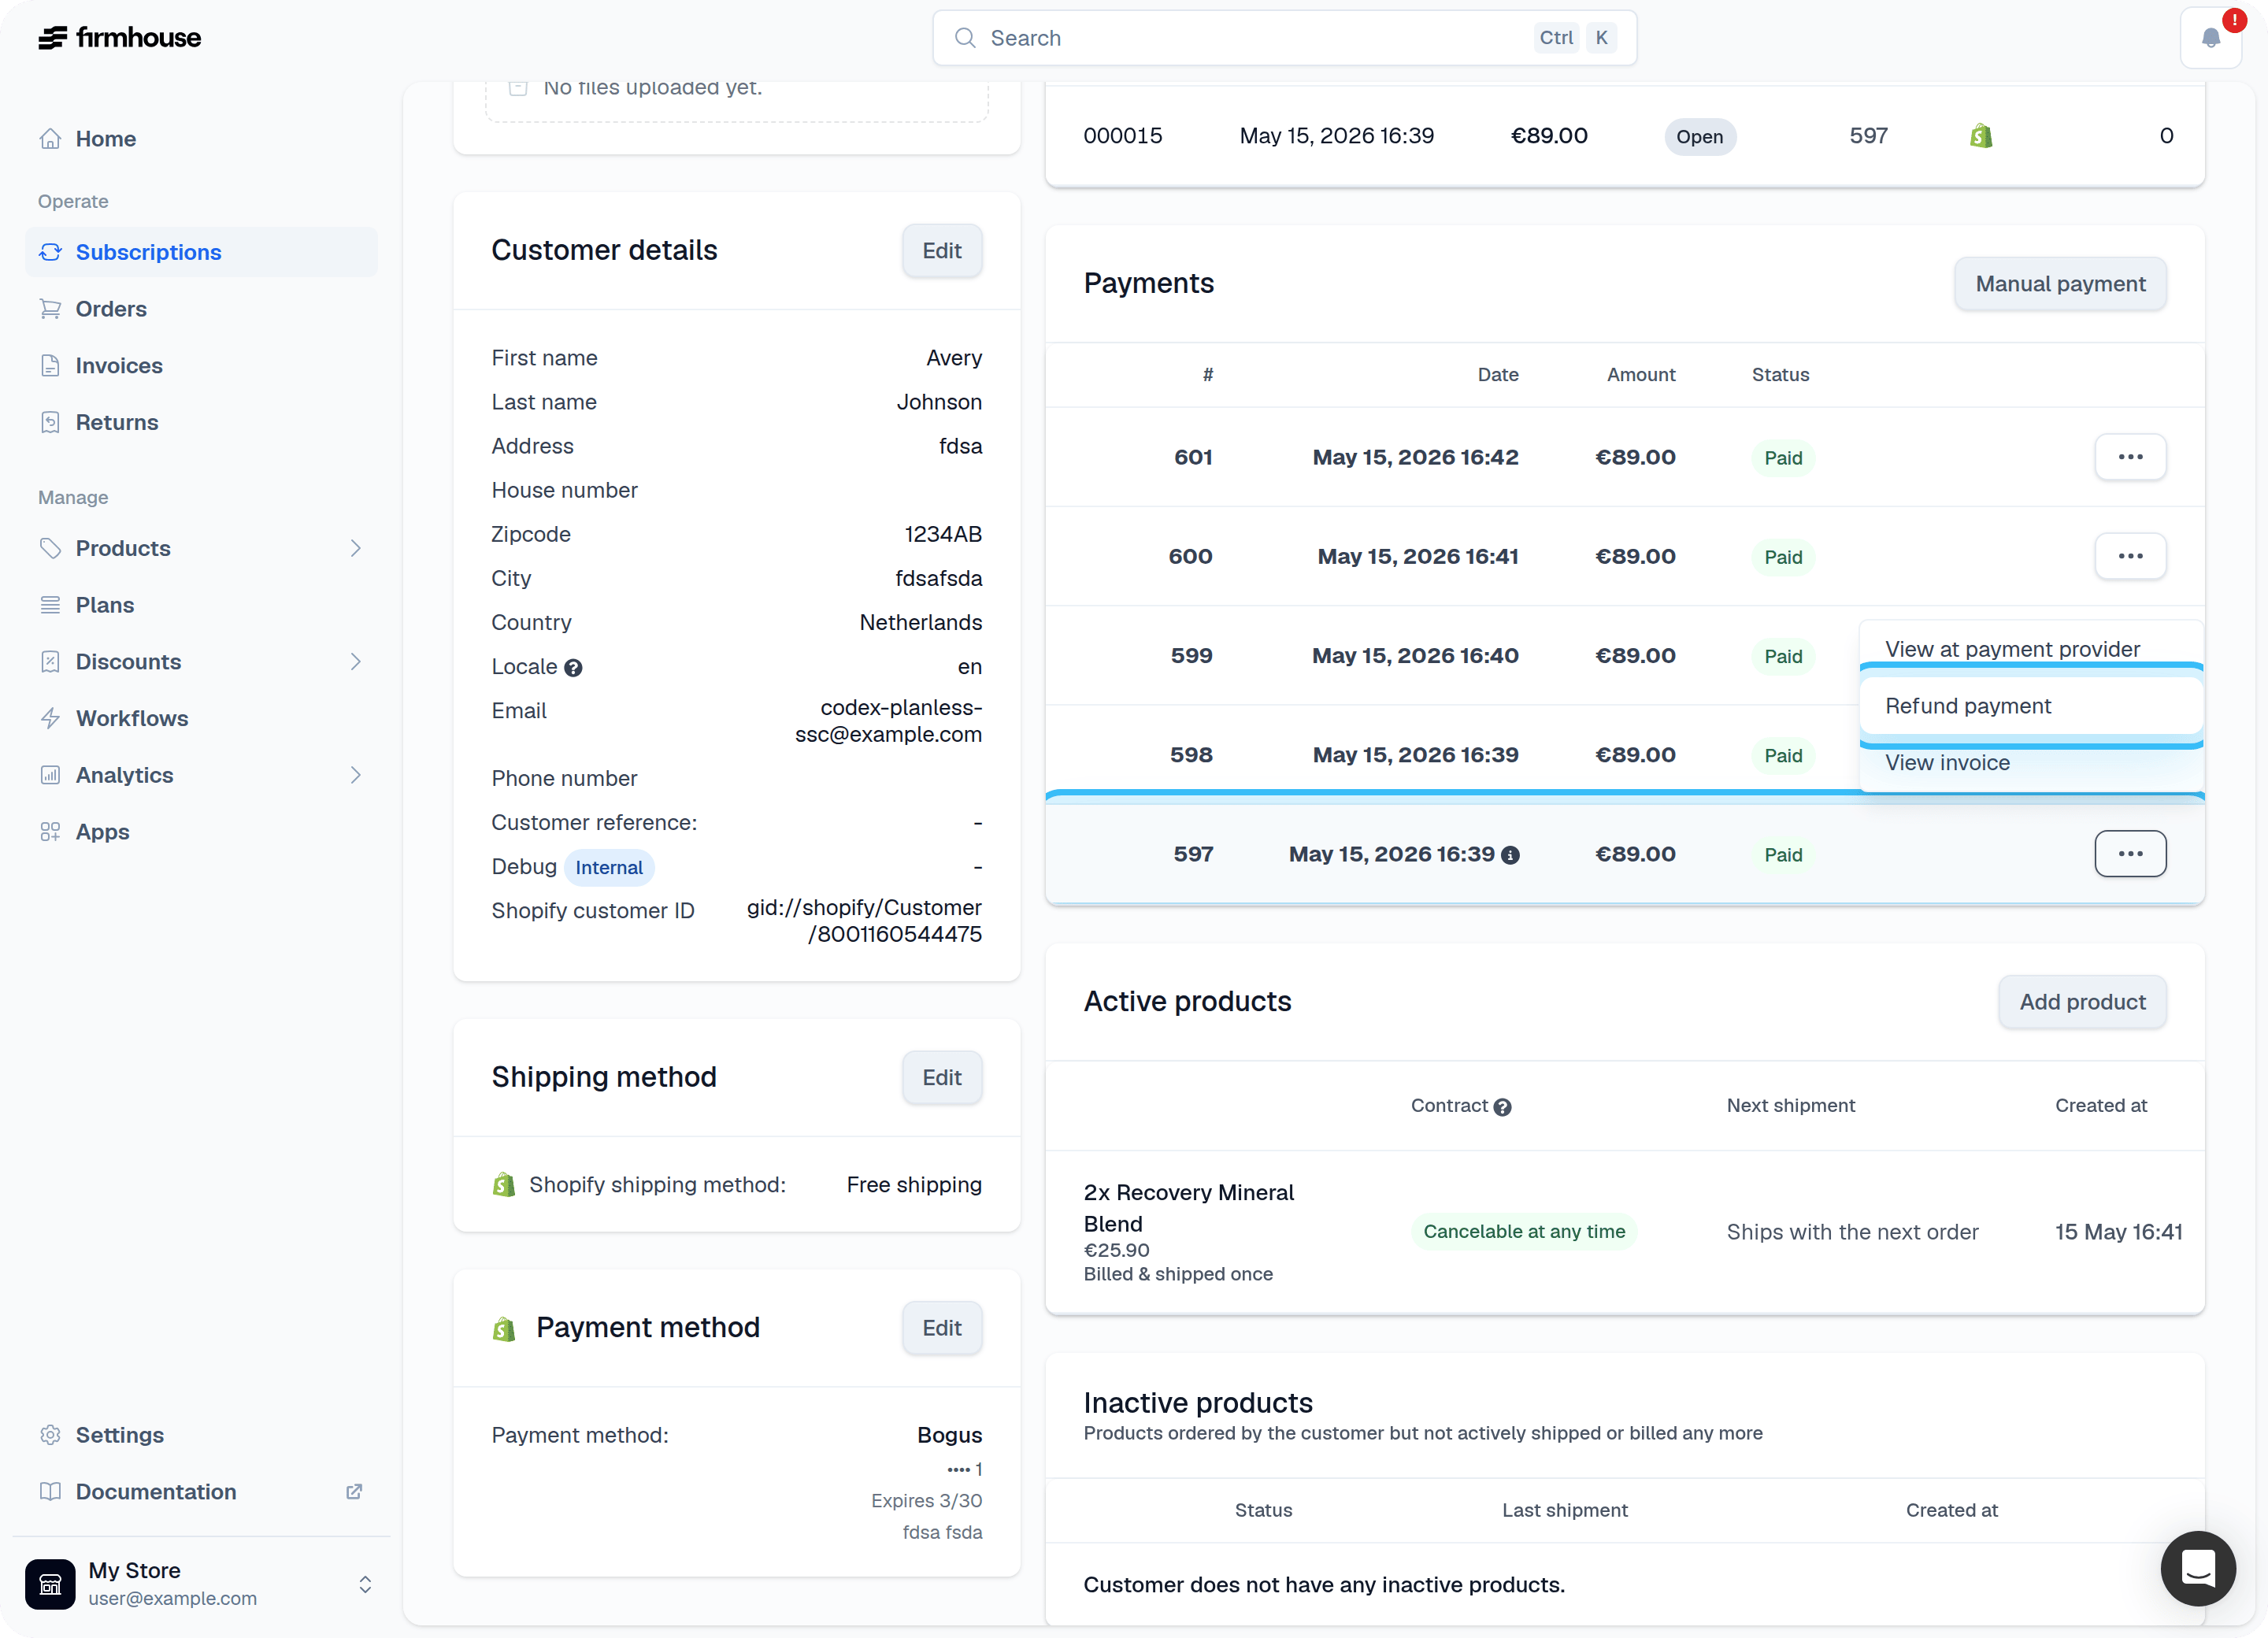Click the Shopify icon beside Payment method

coord(504,1329)
